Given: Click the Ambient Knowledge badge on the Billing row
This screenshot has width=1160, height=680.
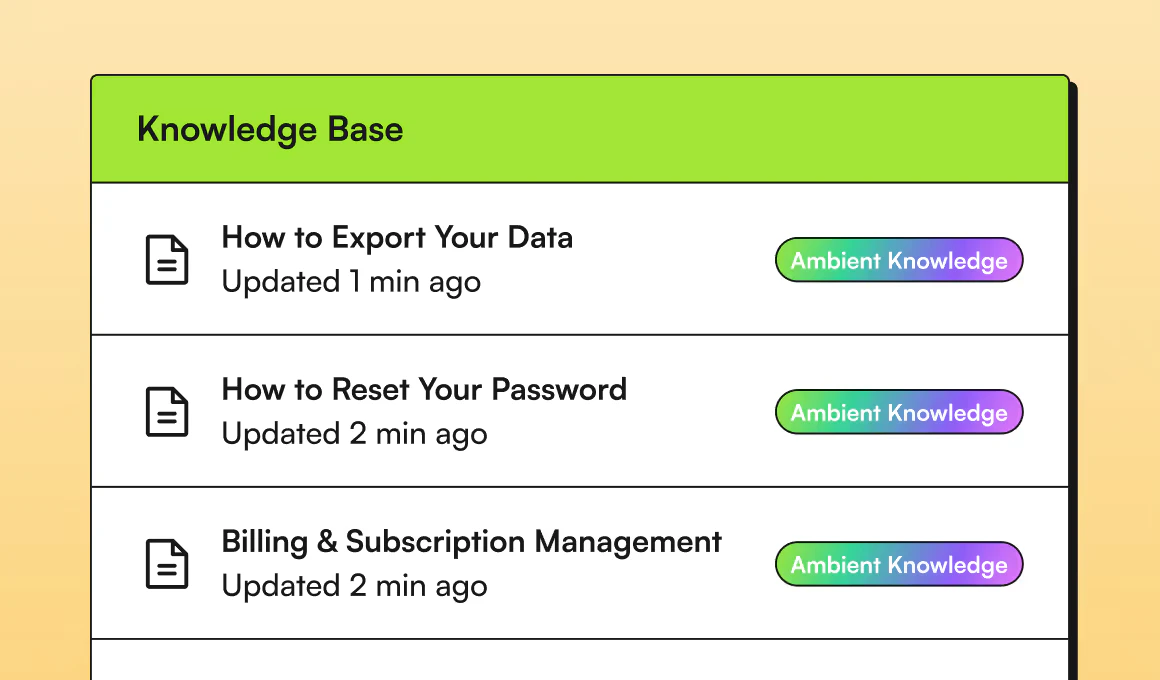Looking at the screenshot, I should (x=899, y=565).
